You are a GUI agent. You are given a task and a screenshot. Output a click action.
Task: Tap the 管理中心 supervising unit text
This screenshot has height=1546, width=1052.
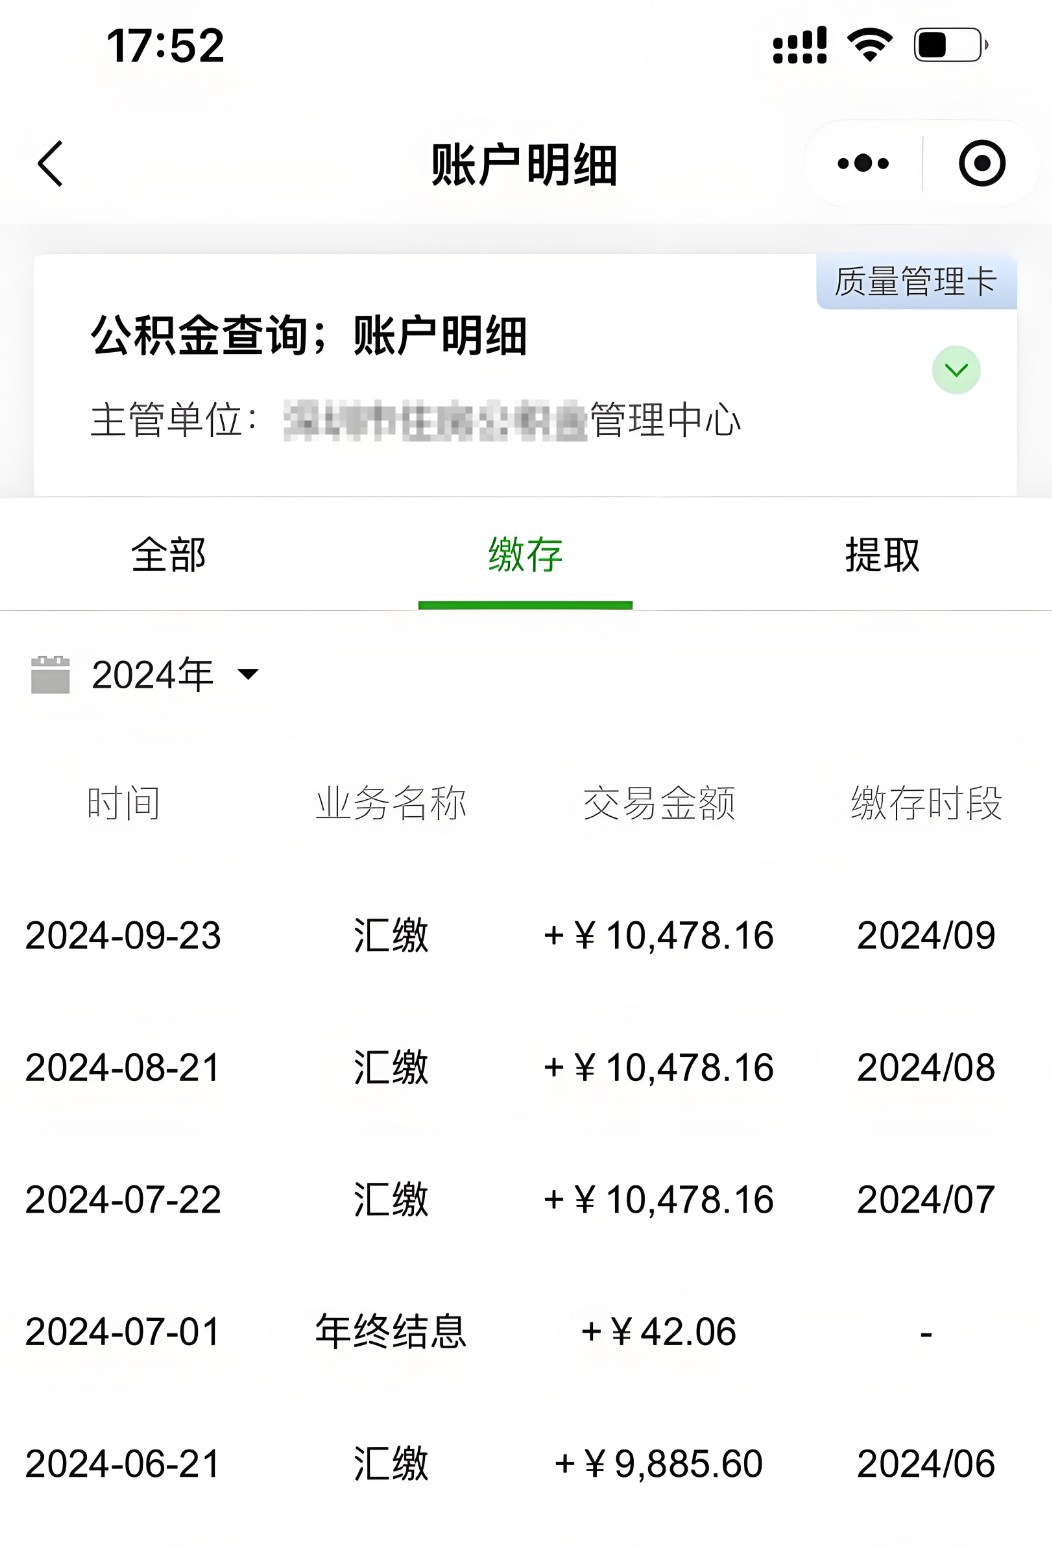point(665,420)
